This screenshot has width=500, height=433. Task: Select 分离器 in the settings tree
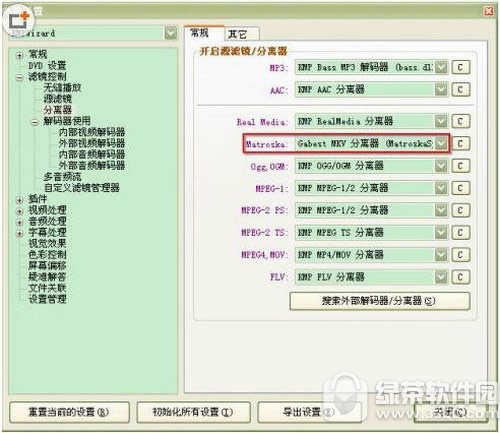tap(57, 110)
